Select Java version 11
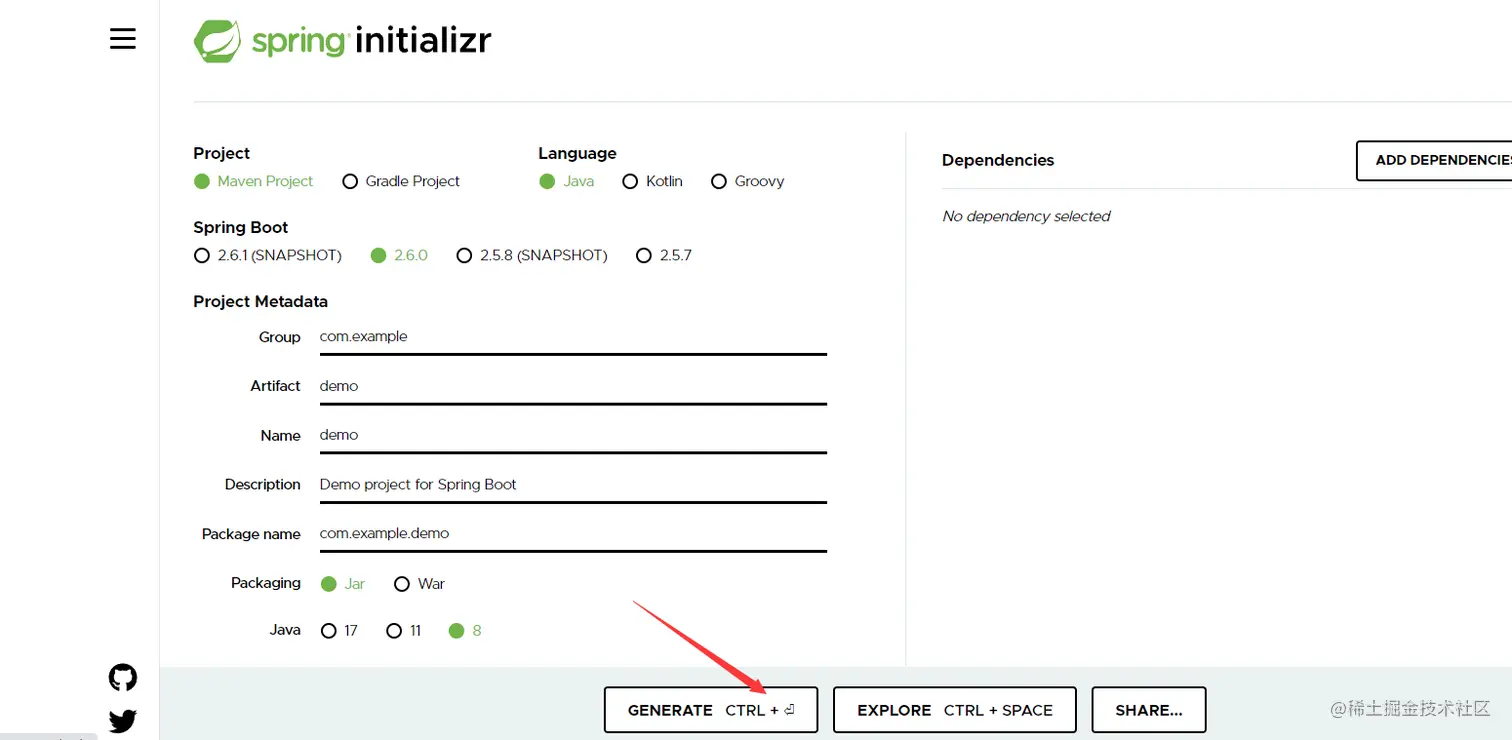 (404, 630)
